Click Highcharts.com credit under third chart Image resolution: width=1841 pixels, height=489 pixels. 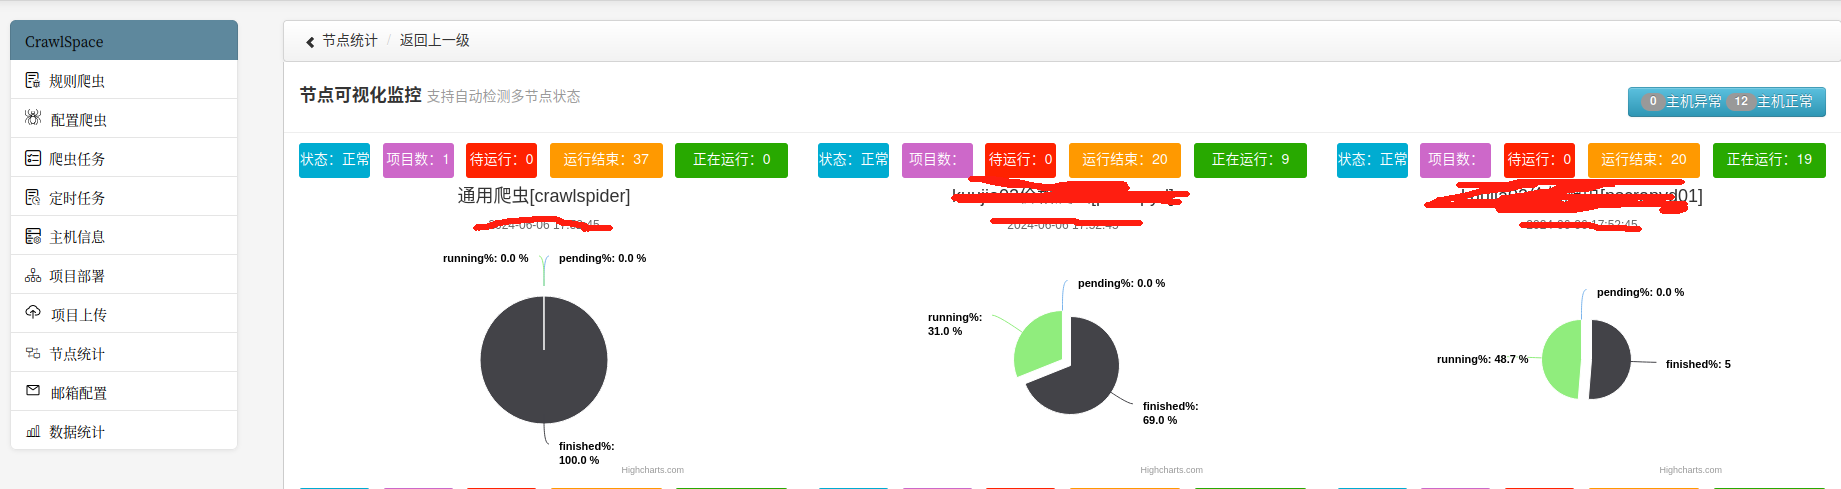coord(1690,470)
